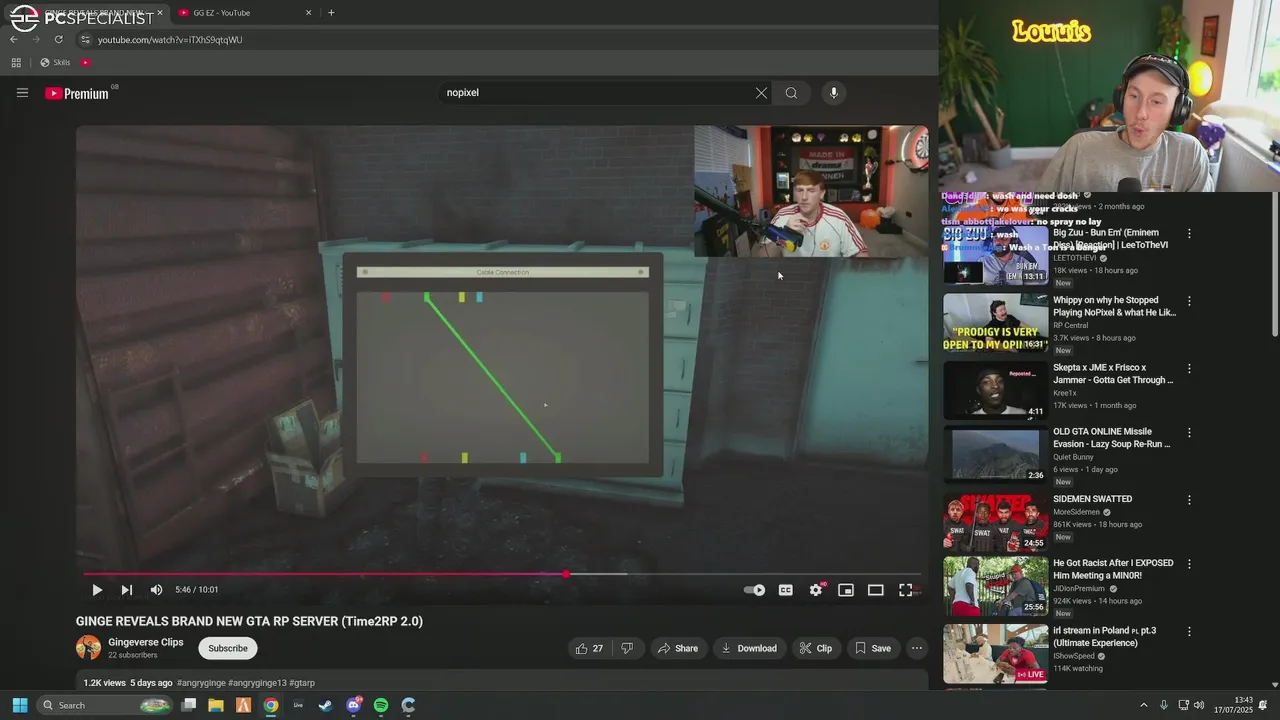This screenshot has height=720, width=1280.
Task: Turn on closed captions
Action: point(786,590)
